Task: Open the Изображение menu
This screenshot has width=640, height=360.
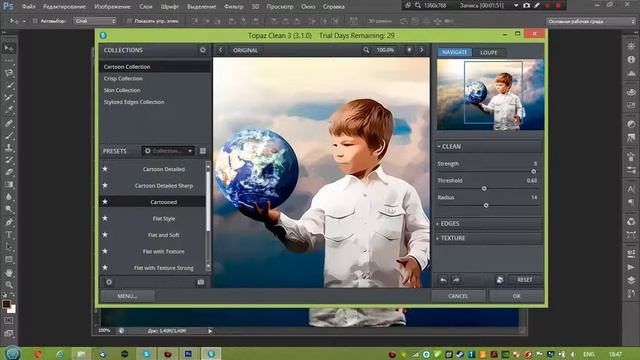Action: point(113,7)
